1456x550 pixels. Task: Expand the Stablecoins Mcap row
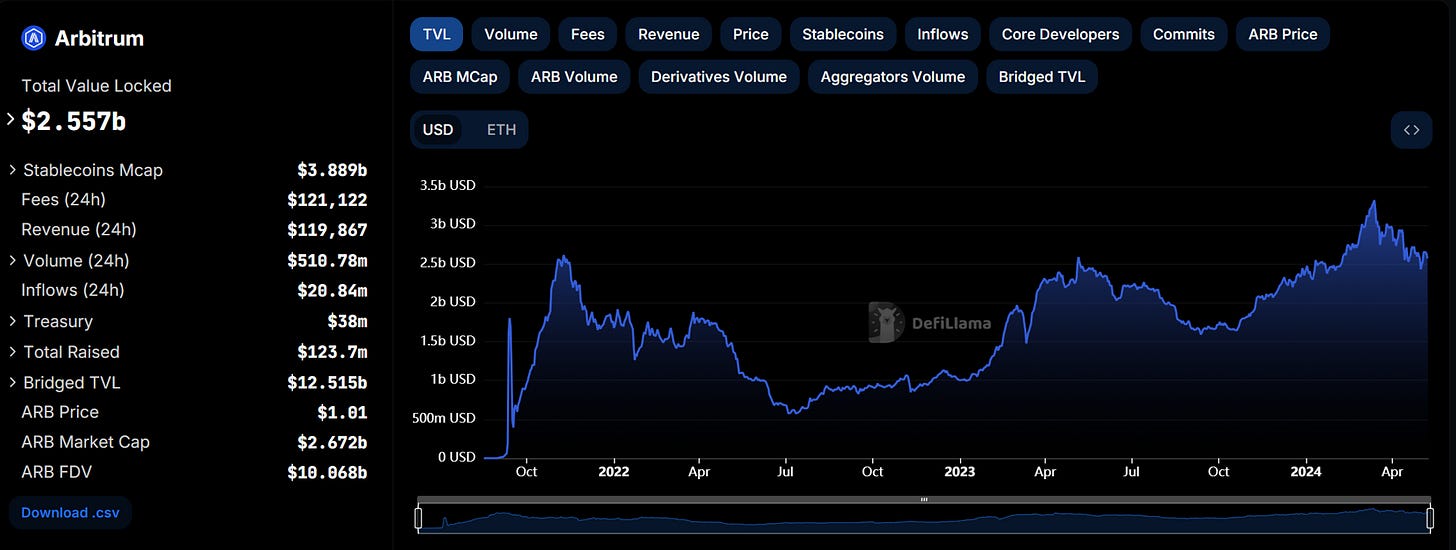tap(12, 170)
